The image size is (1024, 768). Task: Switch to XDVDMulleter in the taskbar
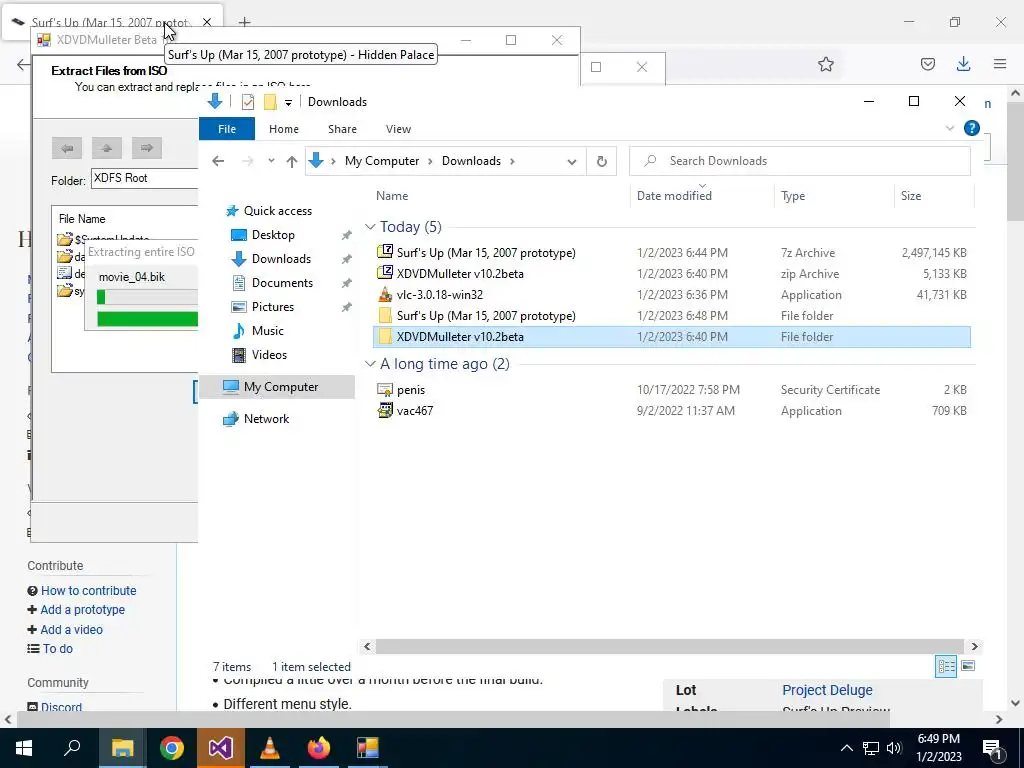(368, 748)
